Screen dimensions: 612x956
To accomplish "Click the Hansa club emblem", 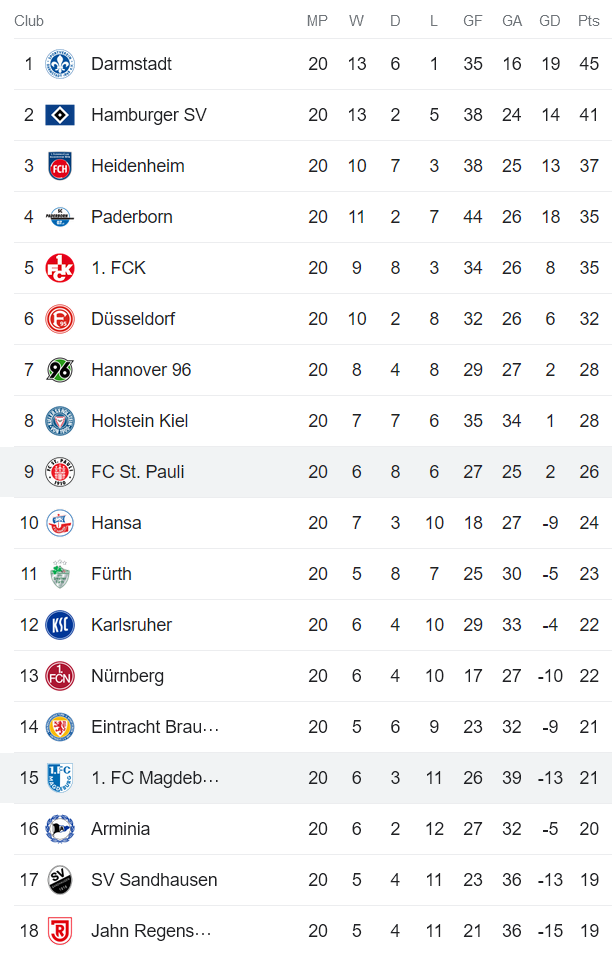I will point(58,522).
